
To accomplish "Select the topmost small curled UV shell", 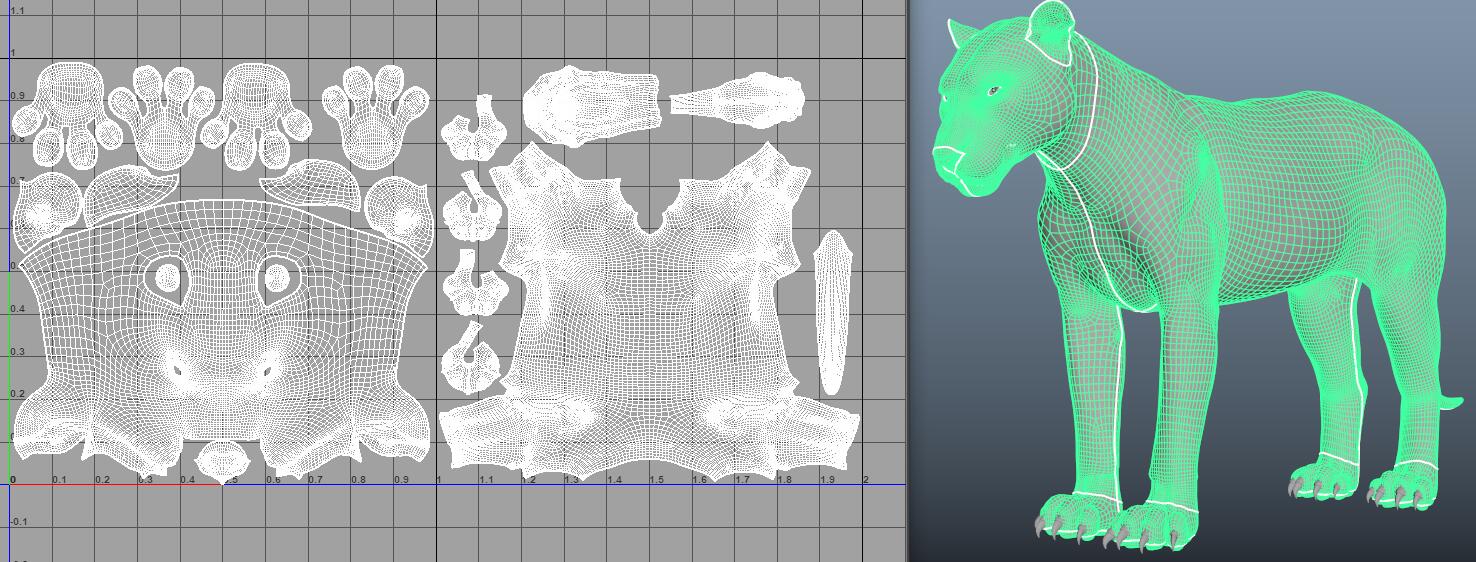I will pos(476,131).
